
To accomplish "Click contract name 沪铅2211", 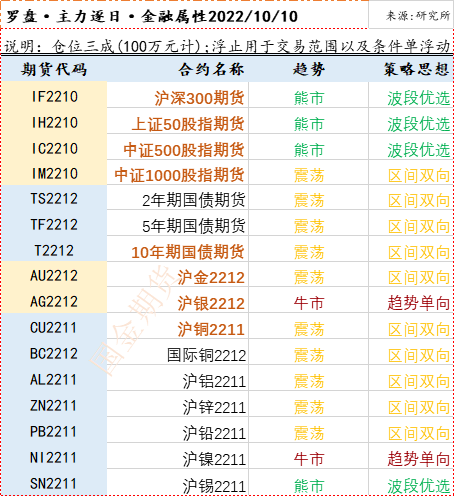I will pyautogui.click(x=214, y=433).
